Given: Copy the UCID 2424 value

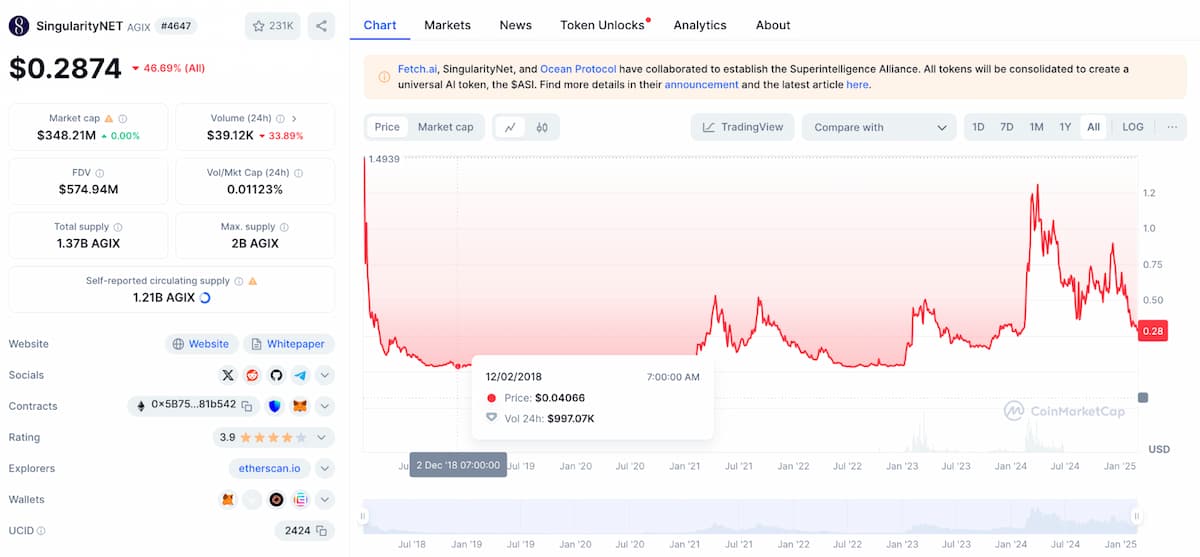Looking at the screenshot, I should point(321,530).
